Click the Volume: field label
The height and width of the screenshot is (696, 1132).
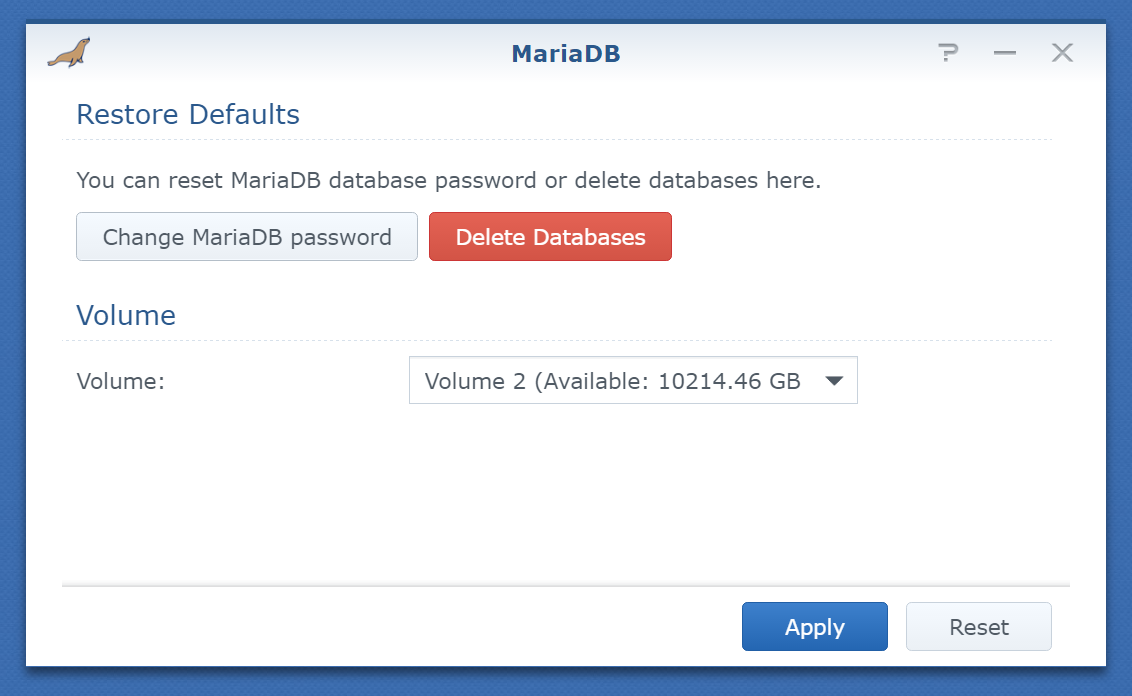[120, 380]
